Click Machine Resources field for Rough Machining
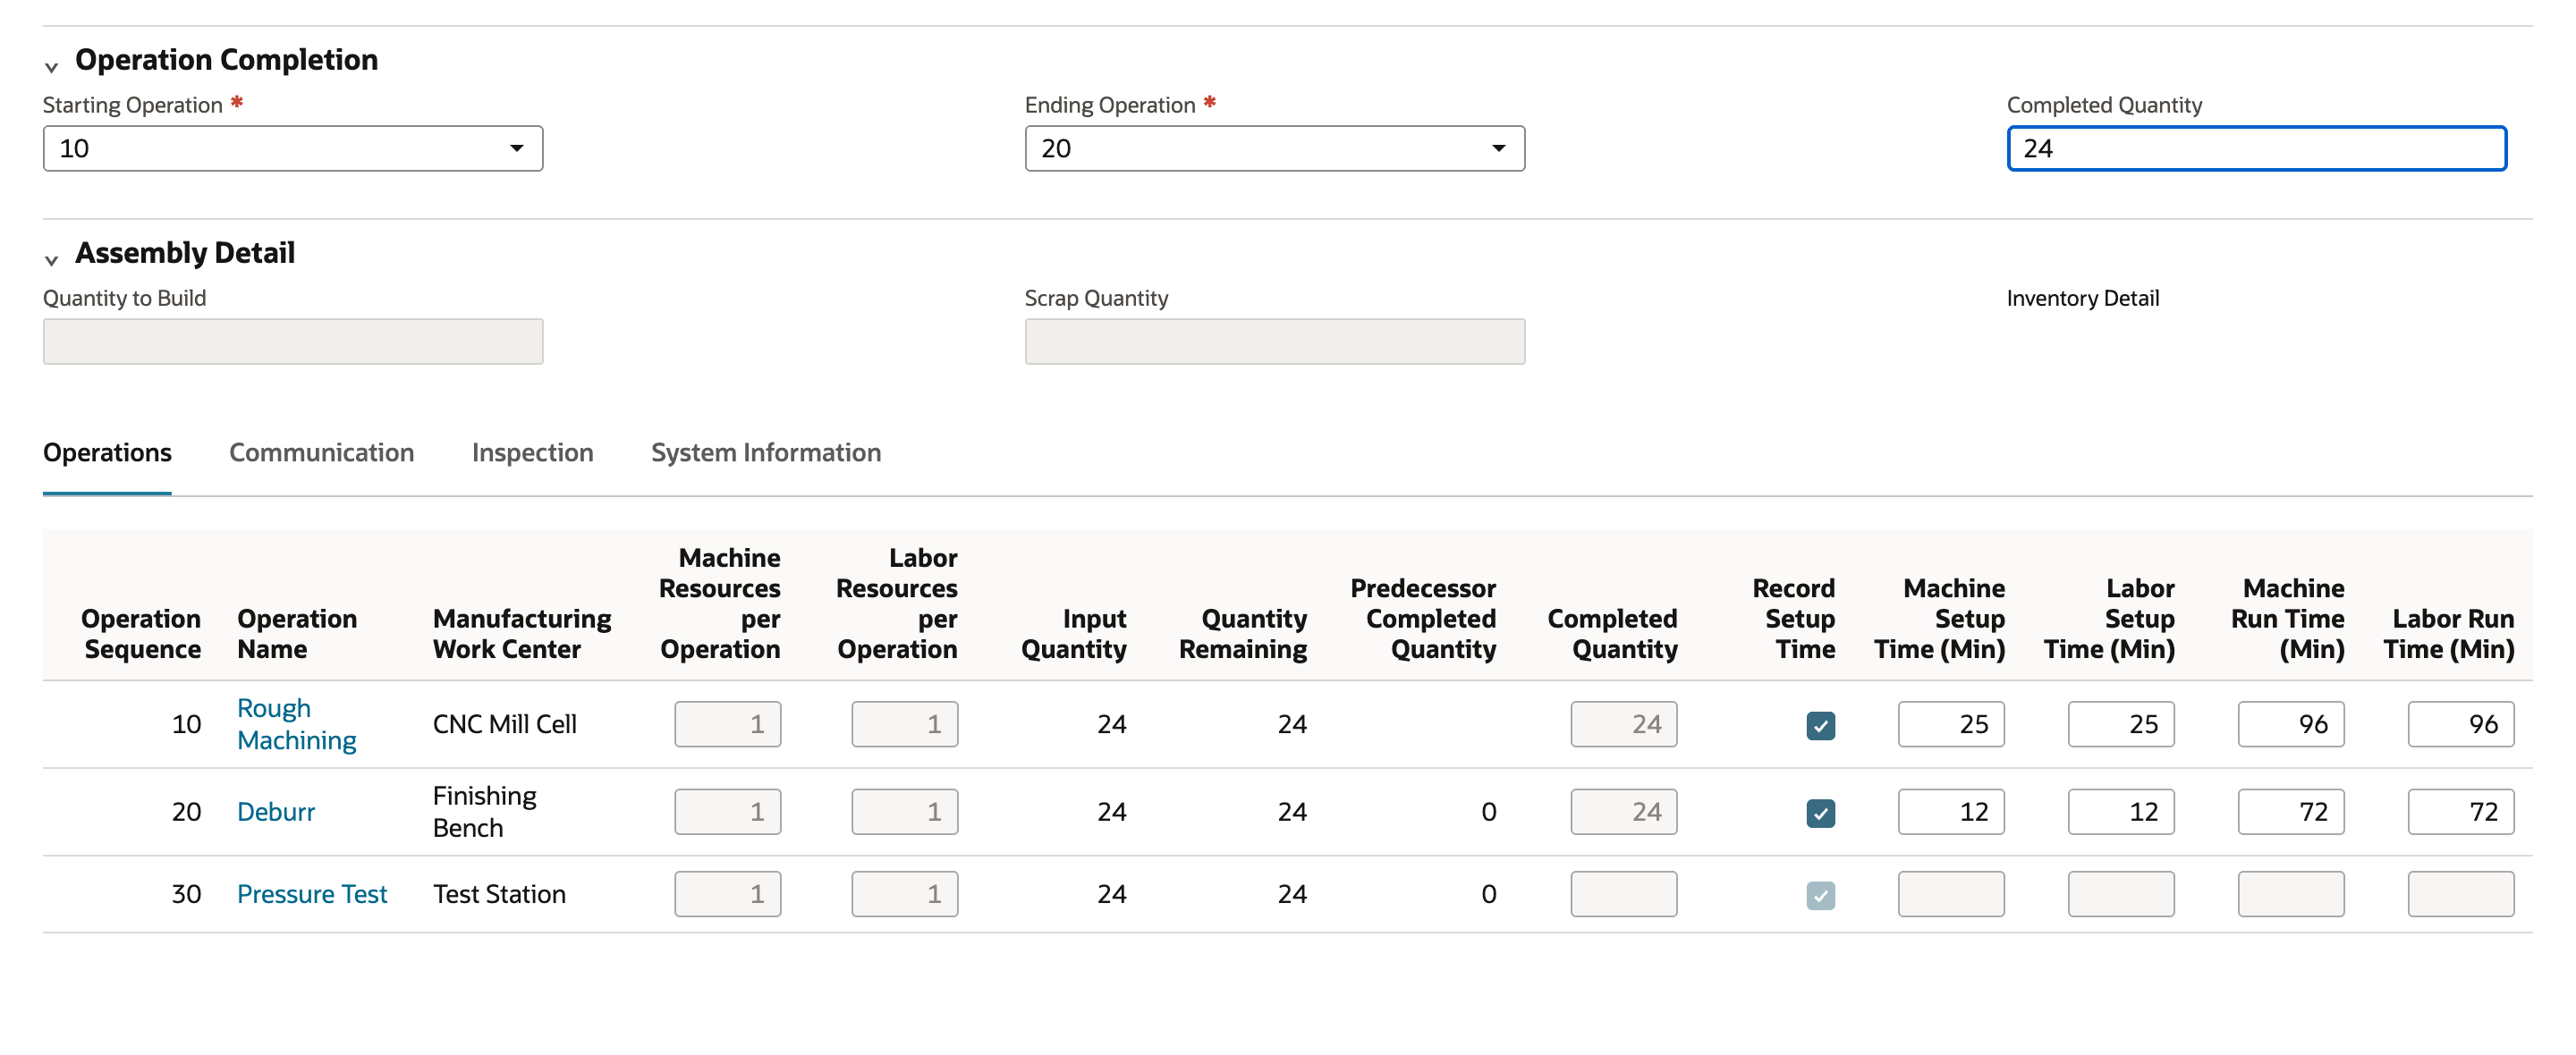2576x1055 pixels. (728, 724)
